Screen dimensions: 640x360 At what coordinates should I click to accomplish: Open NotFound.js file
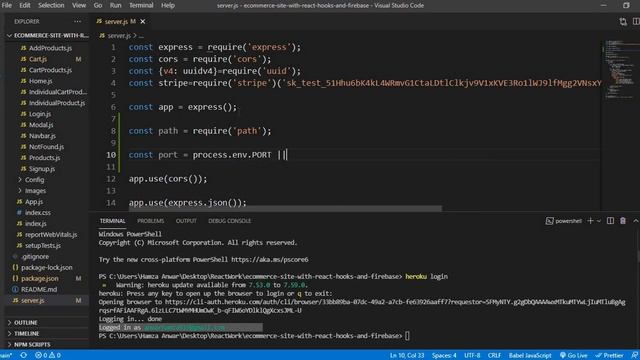pos(46,147)
